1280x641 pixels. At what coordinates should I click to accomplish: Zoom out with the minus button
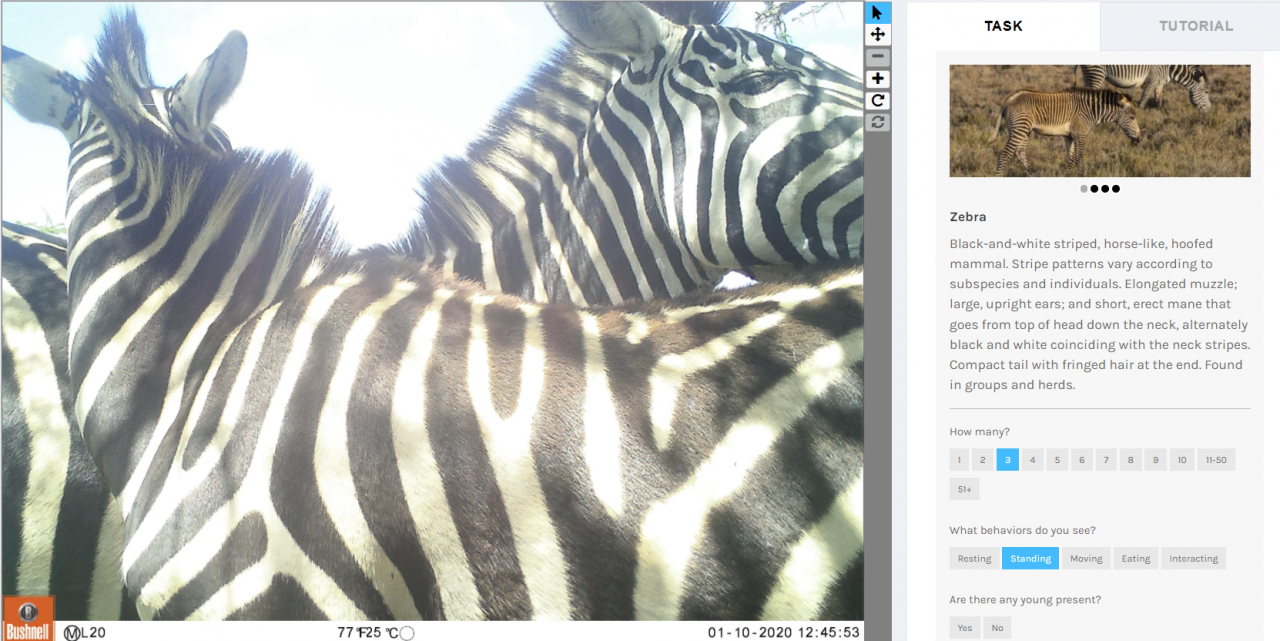pos(877,57)
